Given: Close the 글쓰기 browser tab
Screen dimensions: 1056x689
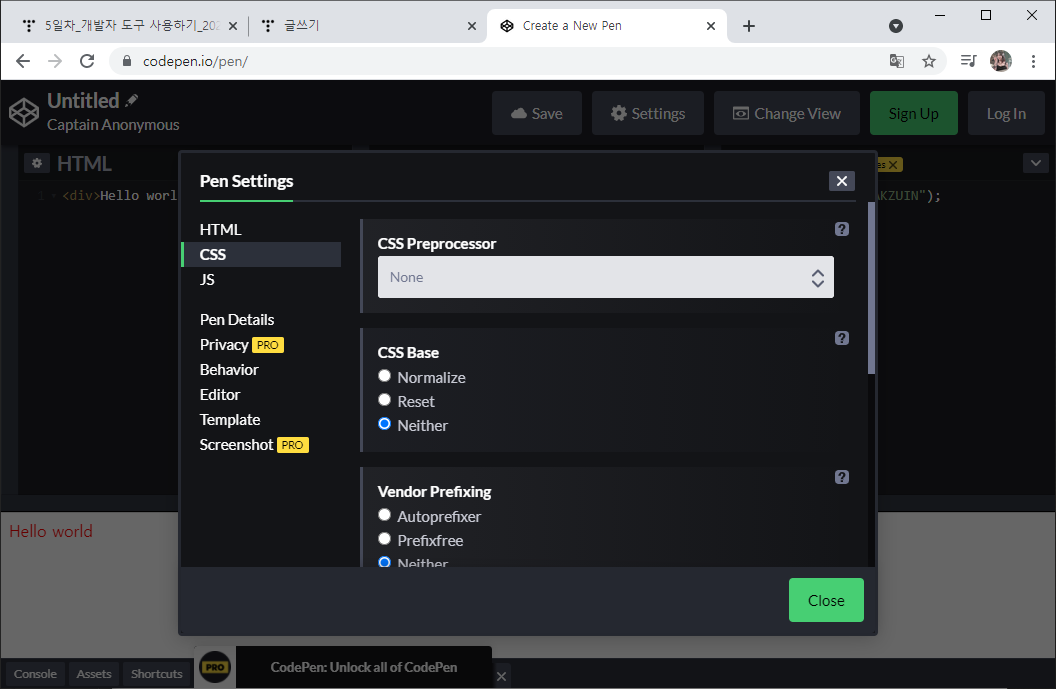Looking at the screenshot, I should click(x=471, y=26).
